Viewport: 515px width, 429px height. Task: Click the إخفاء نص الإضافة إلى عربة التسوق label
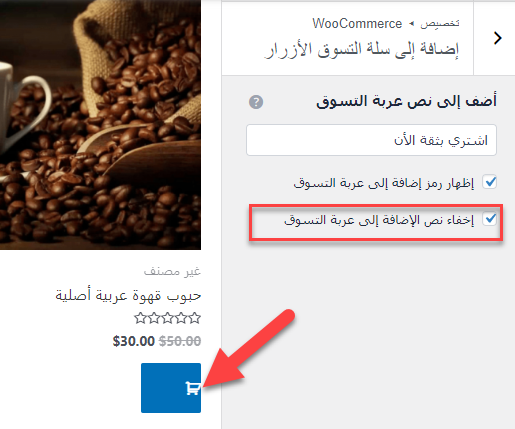click(x=379, y=220)
